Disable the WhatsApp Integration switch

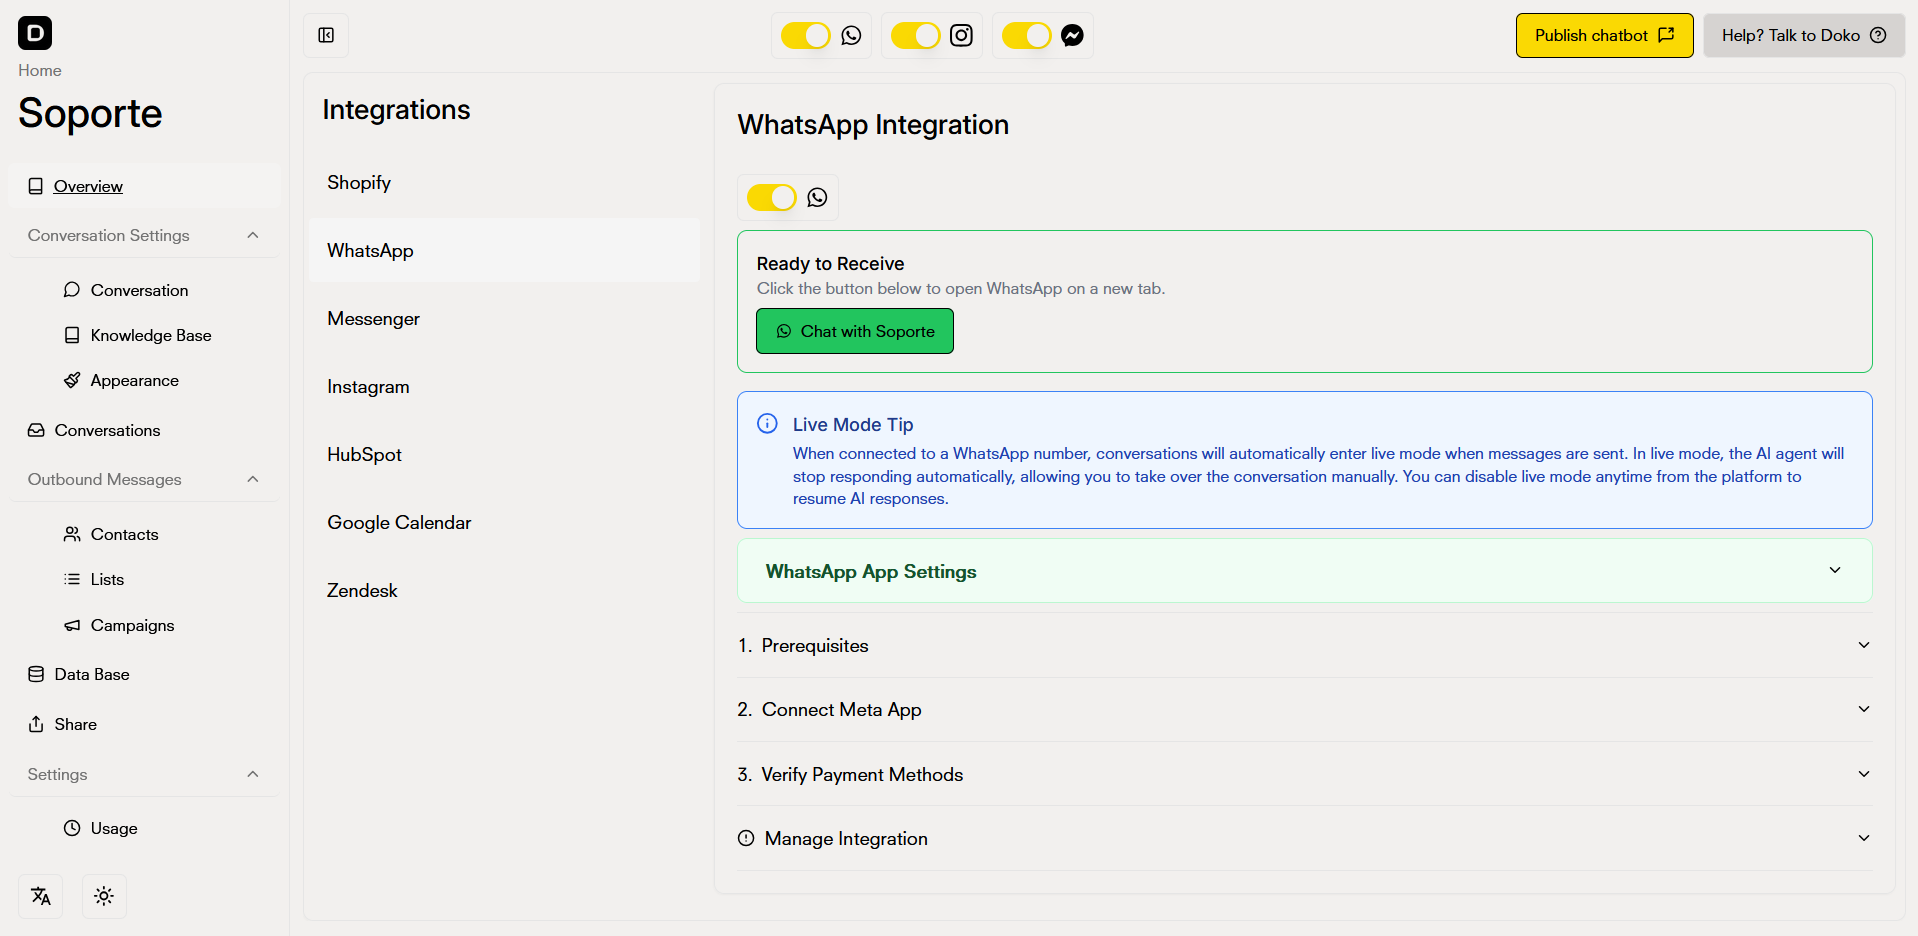[x=772, y=198]
